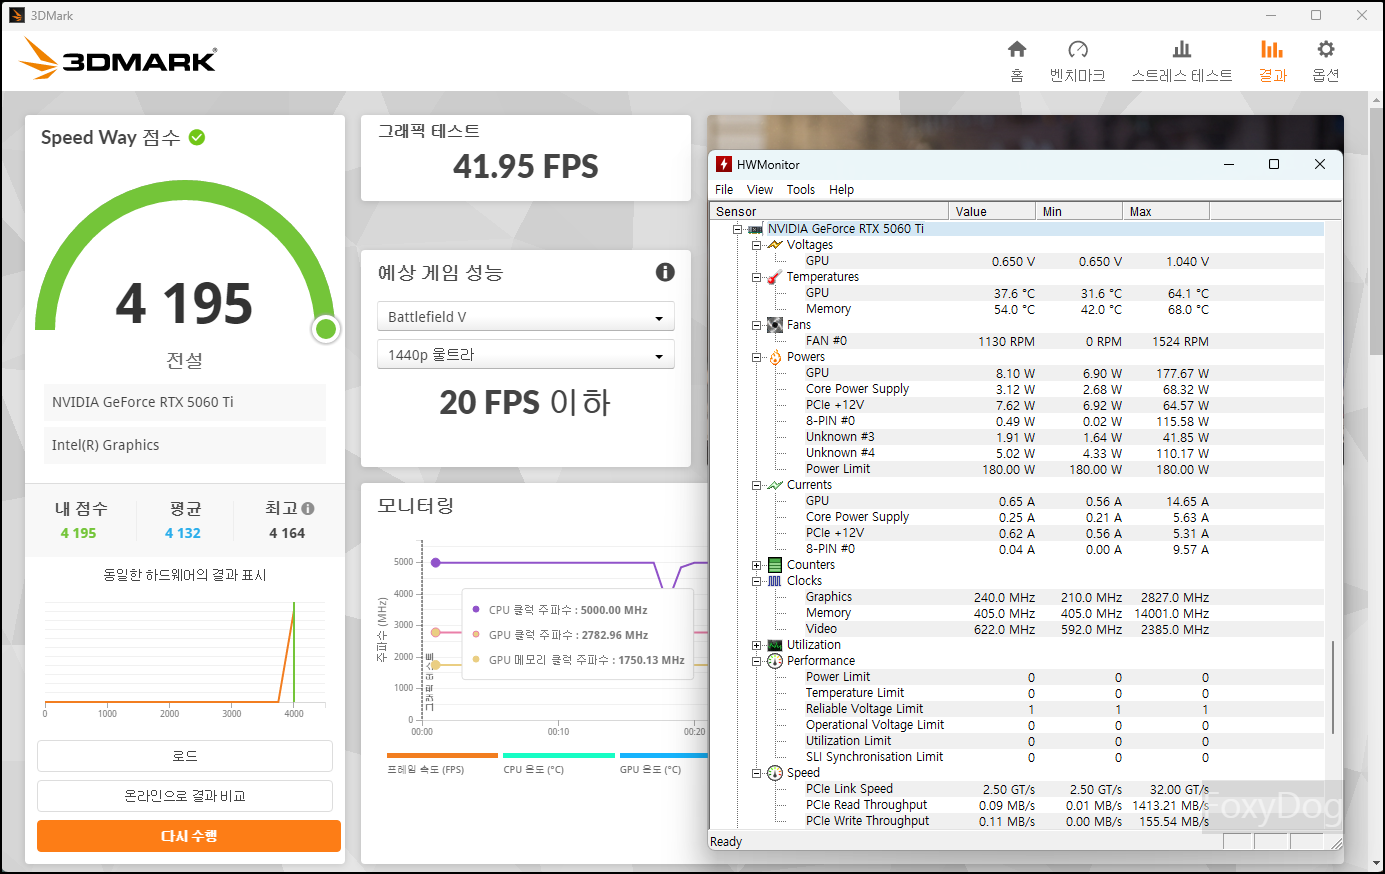1385x874 pixels.
Task: Collapse the NVIDIA GeForce RTX 5060 Ti tree node
Action: pos(737,229)
